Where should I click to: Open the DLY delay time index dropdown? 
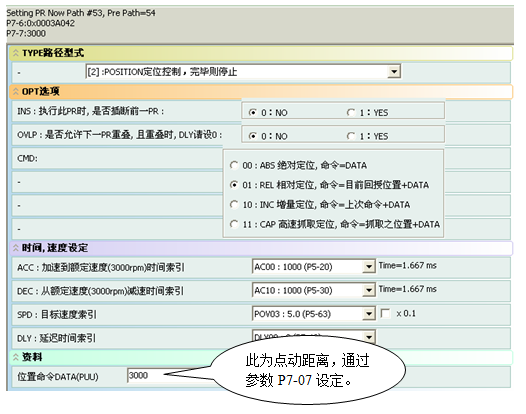(369, 337)
